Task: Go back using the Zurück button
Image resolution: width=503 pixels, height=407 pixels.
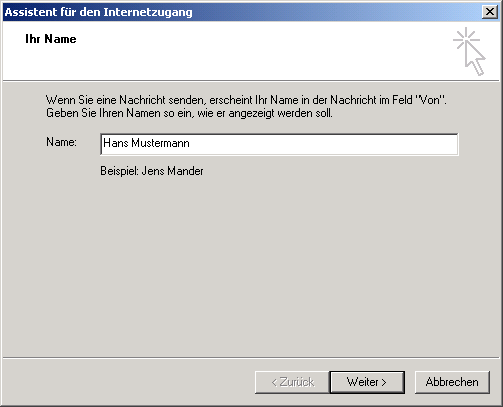Action: (292, 382)
